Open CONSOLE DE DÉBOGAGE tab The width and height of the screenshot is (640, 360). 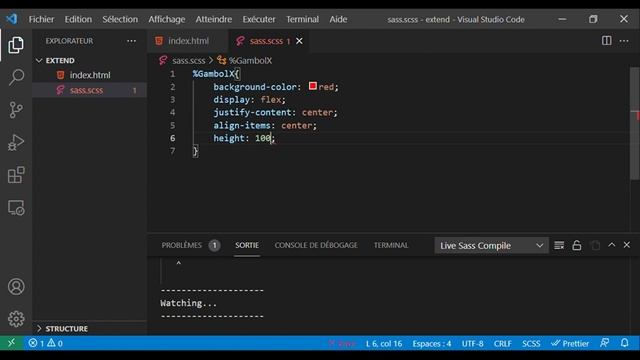tap(316, 245)
